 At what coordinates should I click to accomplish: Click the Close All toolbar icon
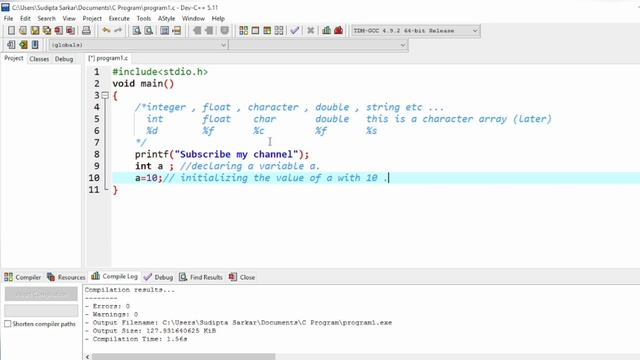(70, 31)
